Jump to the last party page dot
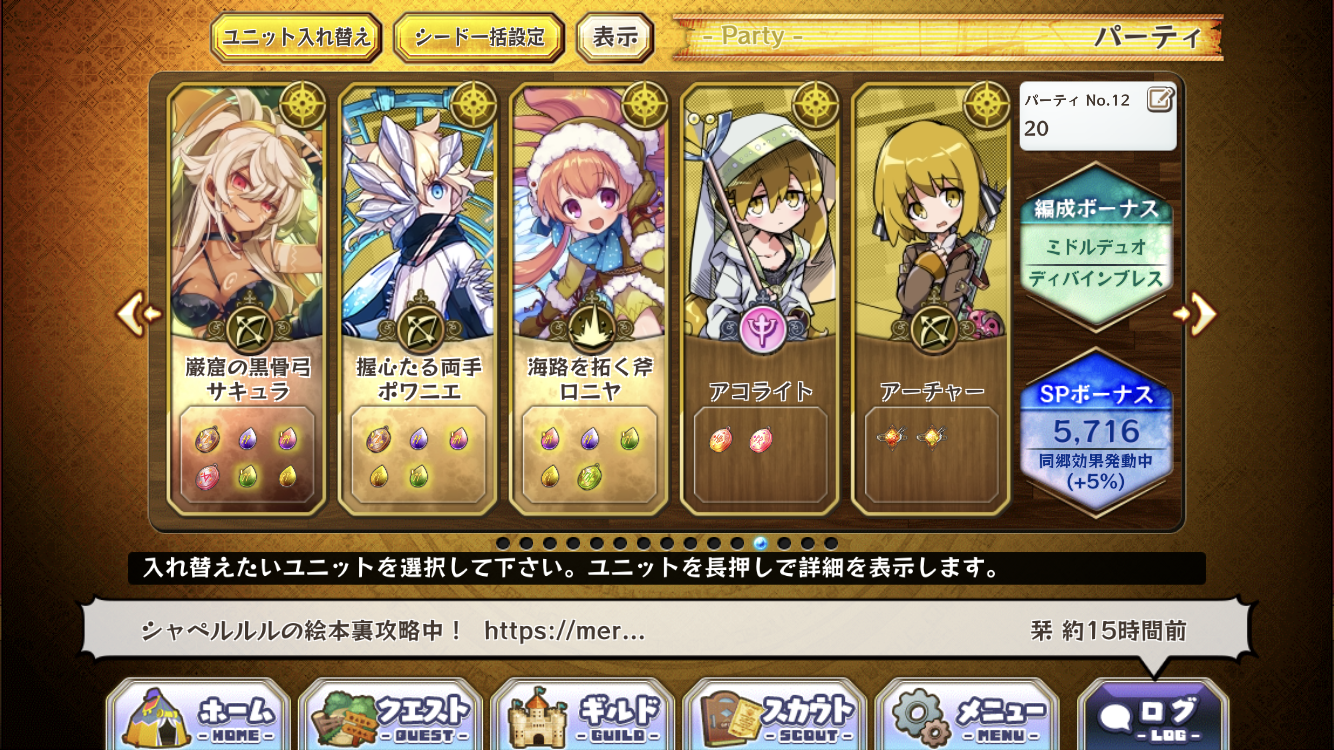This screenshot has height=750, width=1334. (830, 543)
